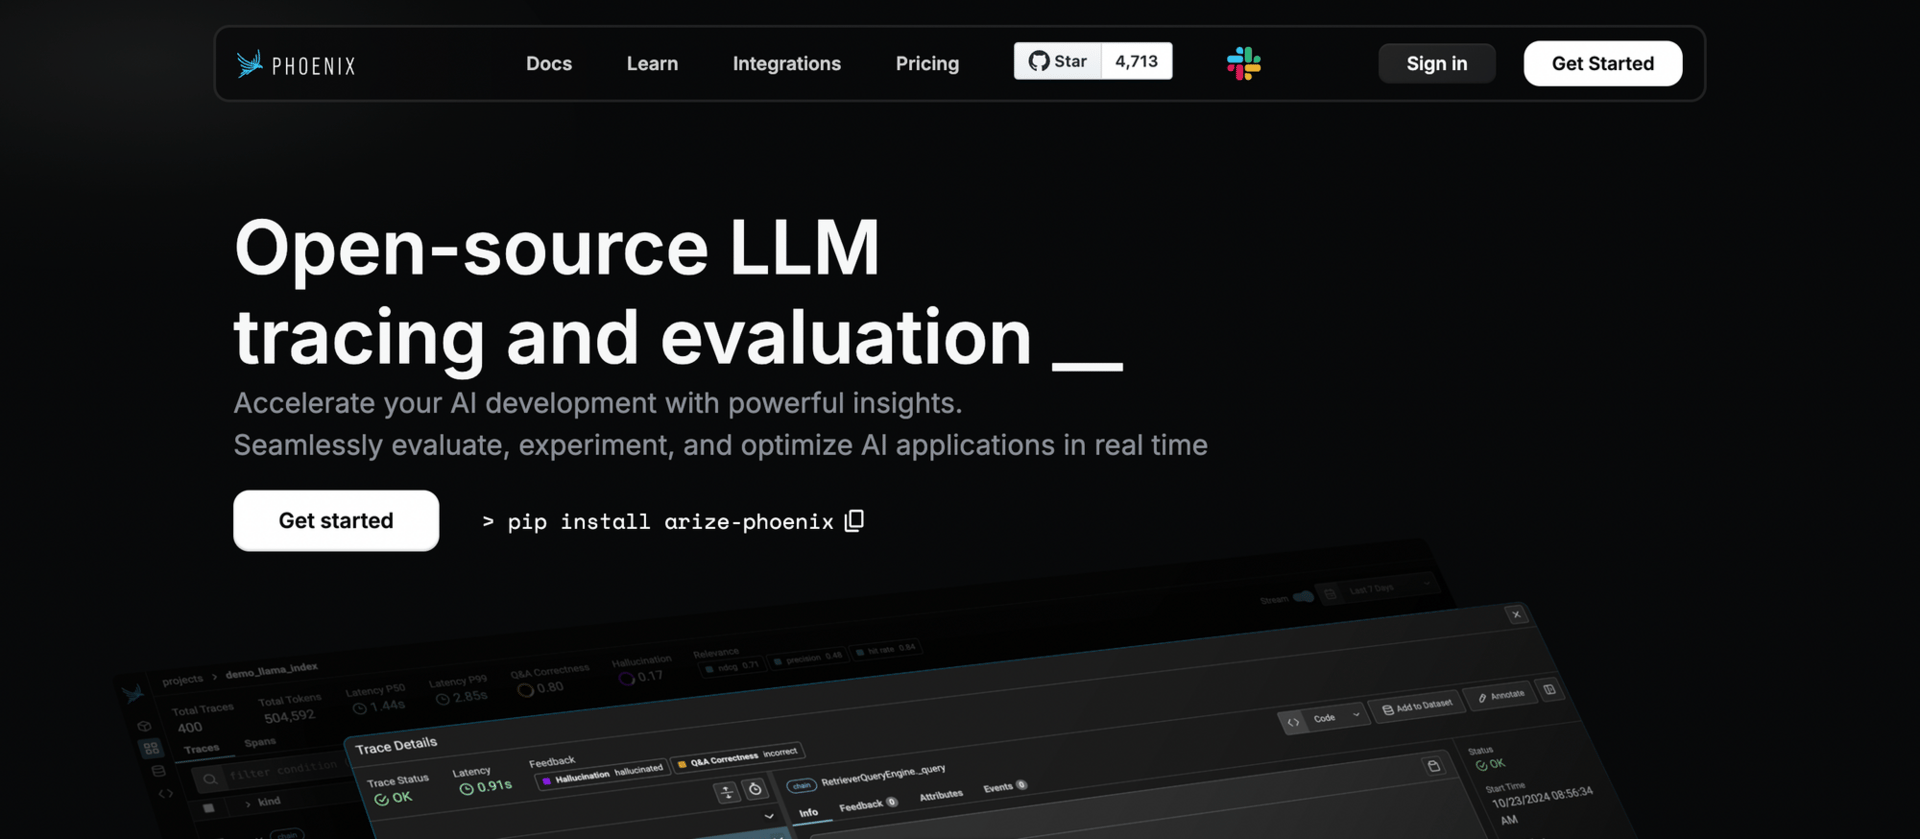Collapse the trace tree chevron below the timer
The width and height of the screenshot is (1920, 839).
[x=769, y=816]
